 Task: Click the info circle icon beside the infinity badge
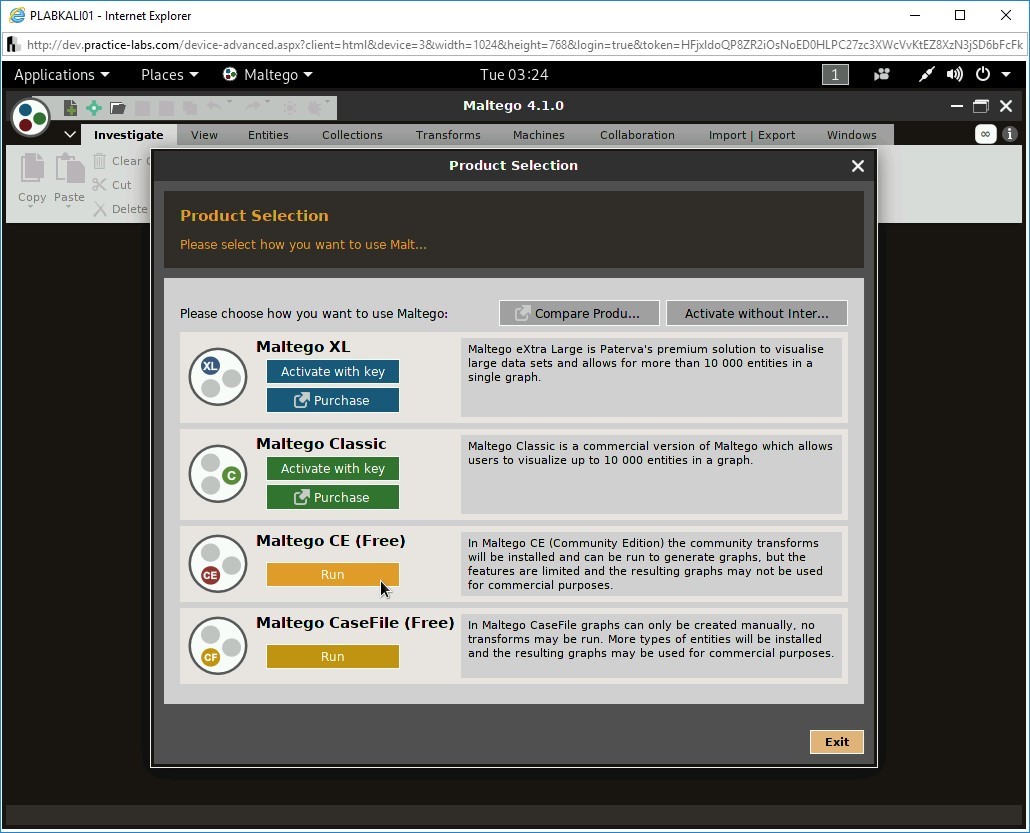[x=1010, y=133]
